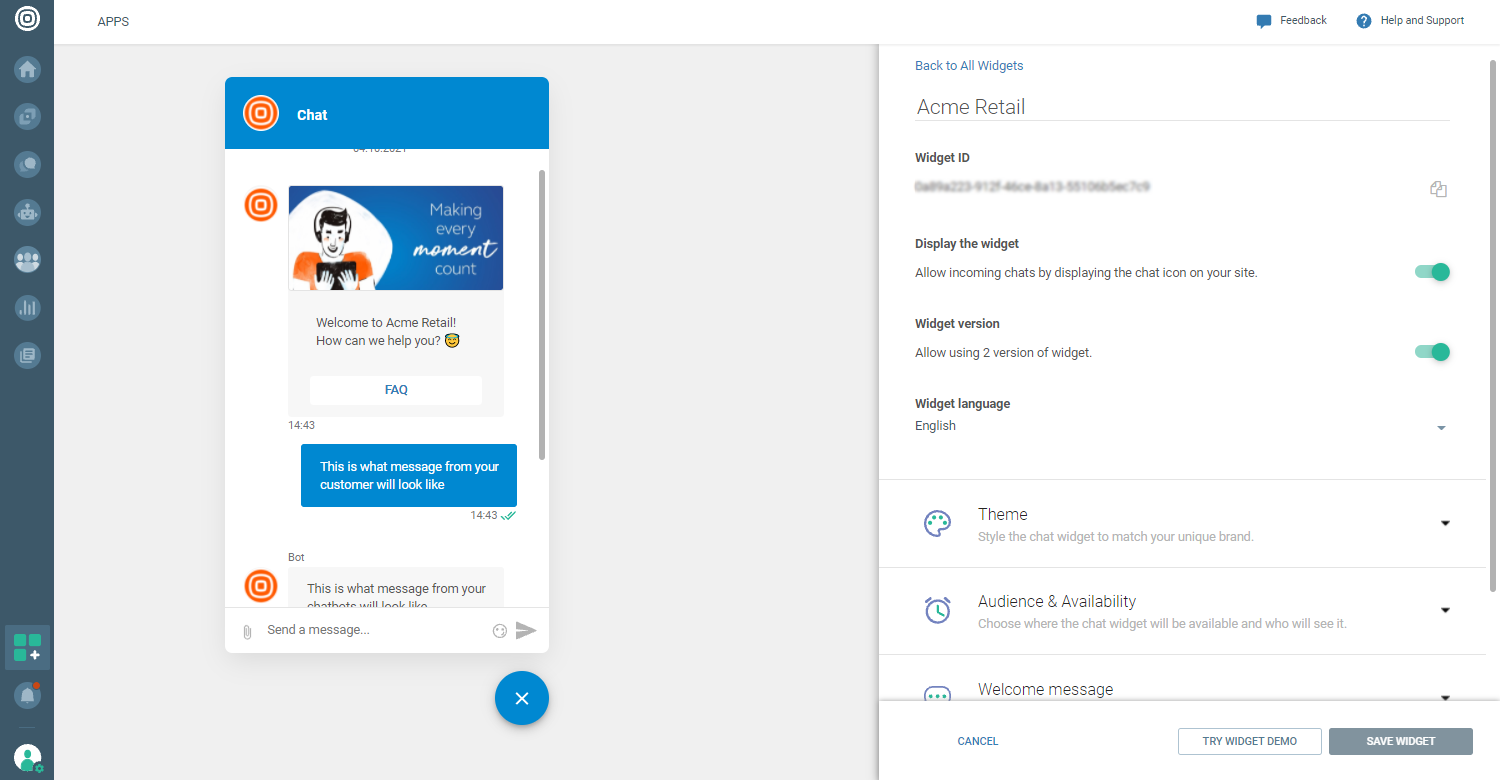Click the Infobip logo in the sidebar
This screenshot has height=780, width=1500.
(27, 19)
